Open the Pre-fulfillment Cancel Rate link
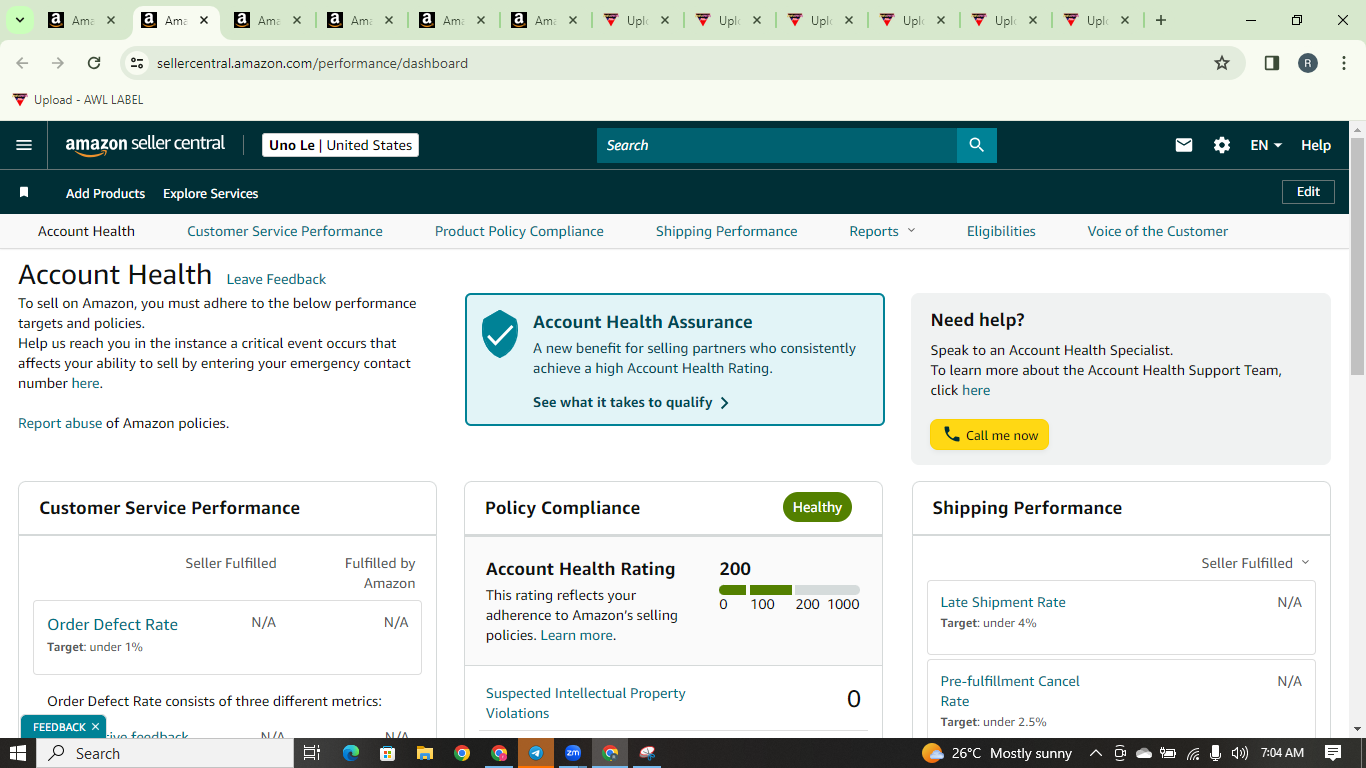The width and height of the screenshot is (1366, 768). click(1010, 691)
